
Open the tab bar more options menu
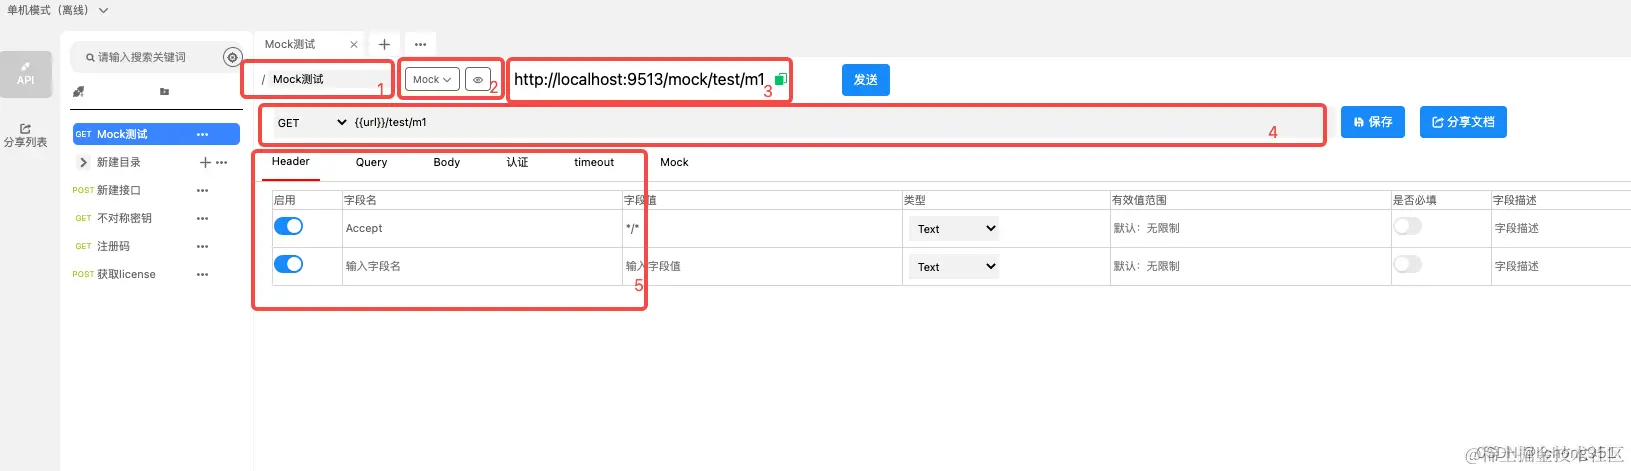[421, 44]
